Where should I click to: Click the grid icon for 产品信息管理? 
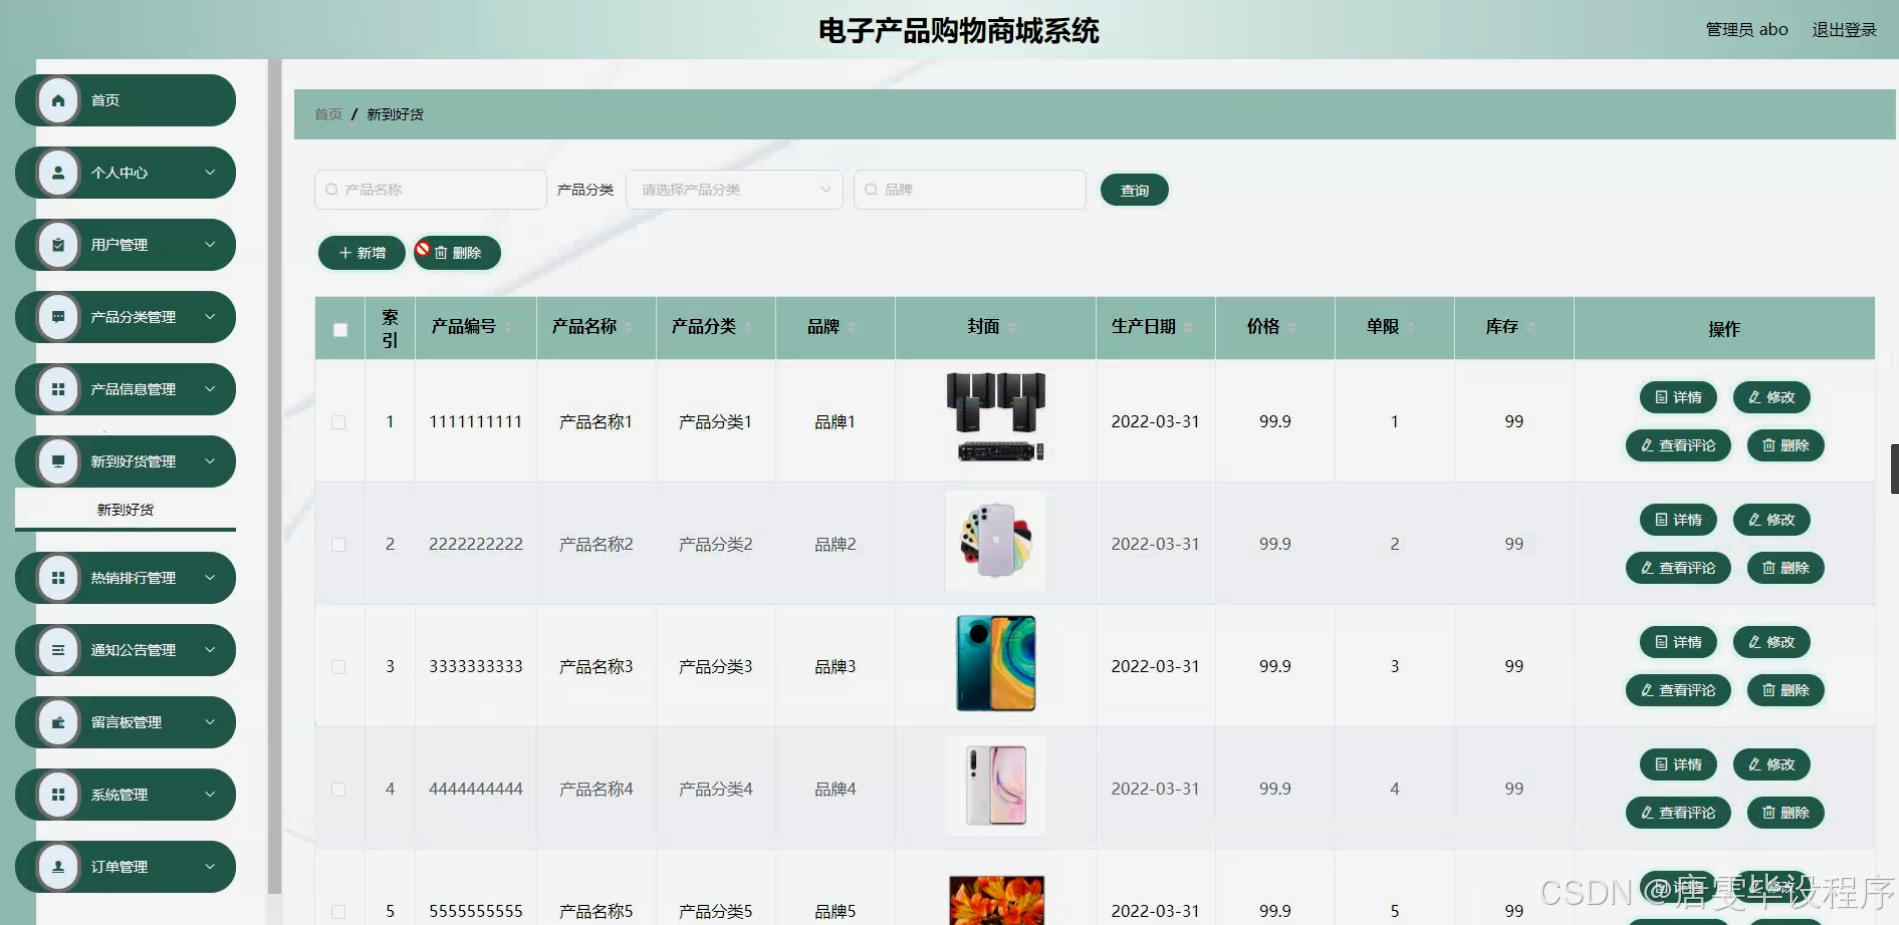click(58, 389)
